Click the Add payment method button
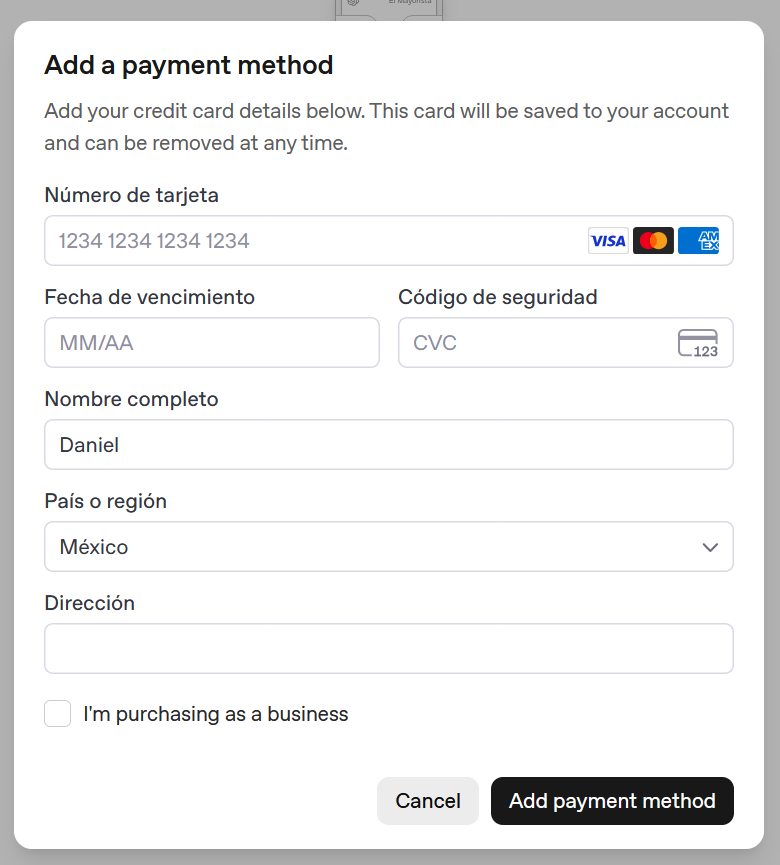 (x=612, y=801)
